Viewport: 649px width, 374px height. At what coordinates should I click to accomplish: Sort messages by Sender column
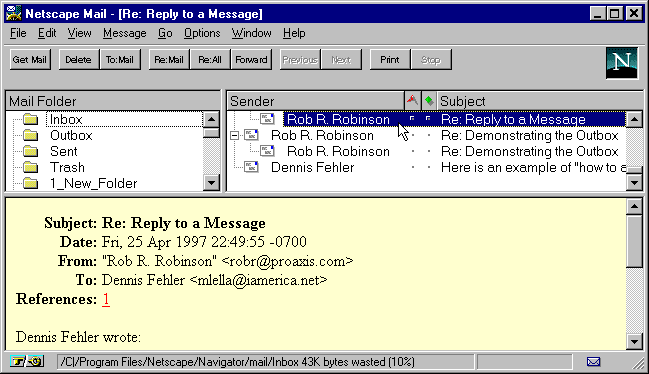coord(315,101)
